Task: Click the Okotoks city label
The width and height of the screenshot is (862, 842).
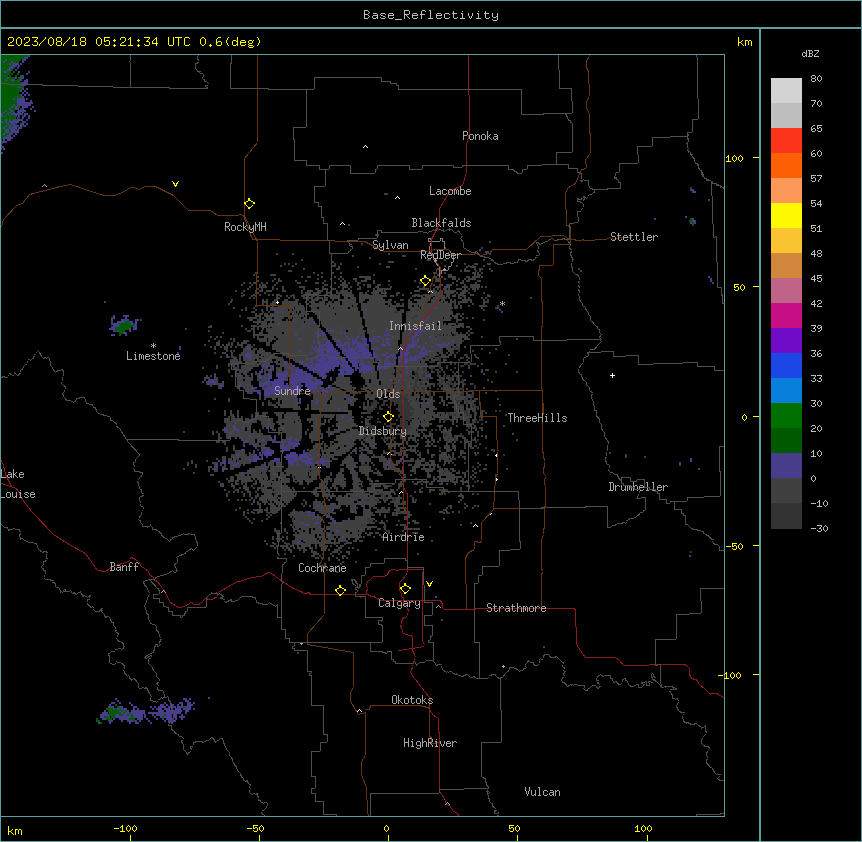Action: point(412,700)
